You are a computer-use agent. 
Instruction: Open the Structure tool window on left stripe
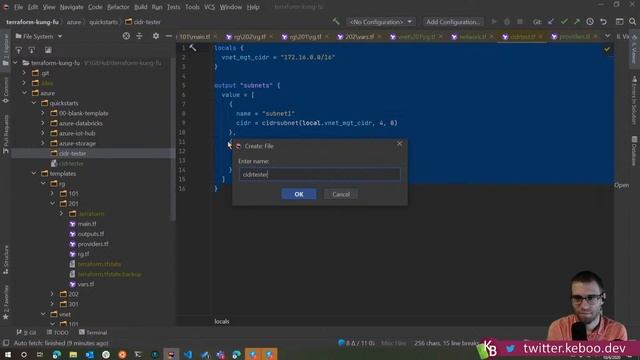[5, 259]
